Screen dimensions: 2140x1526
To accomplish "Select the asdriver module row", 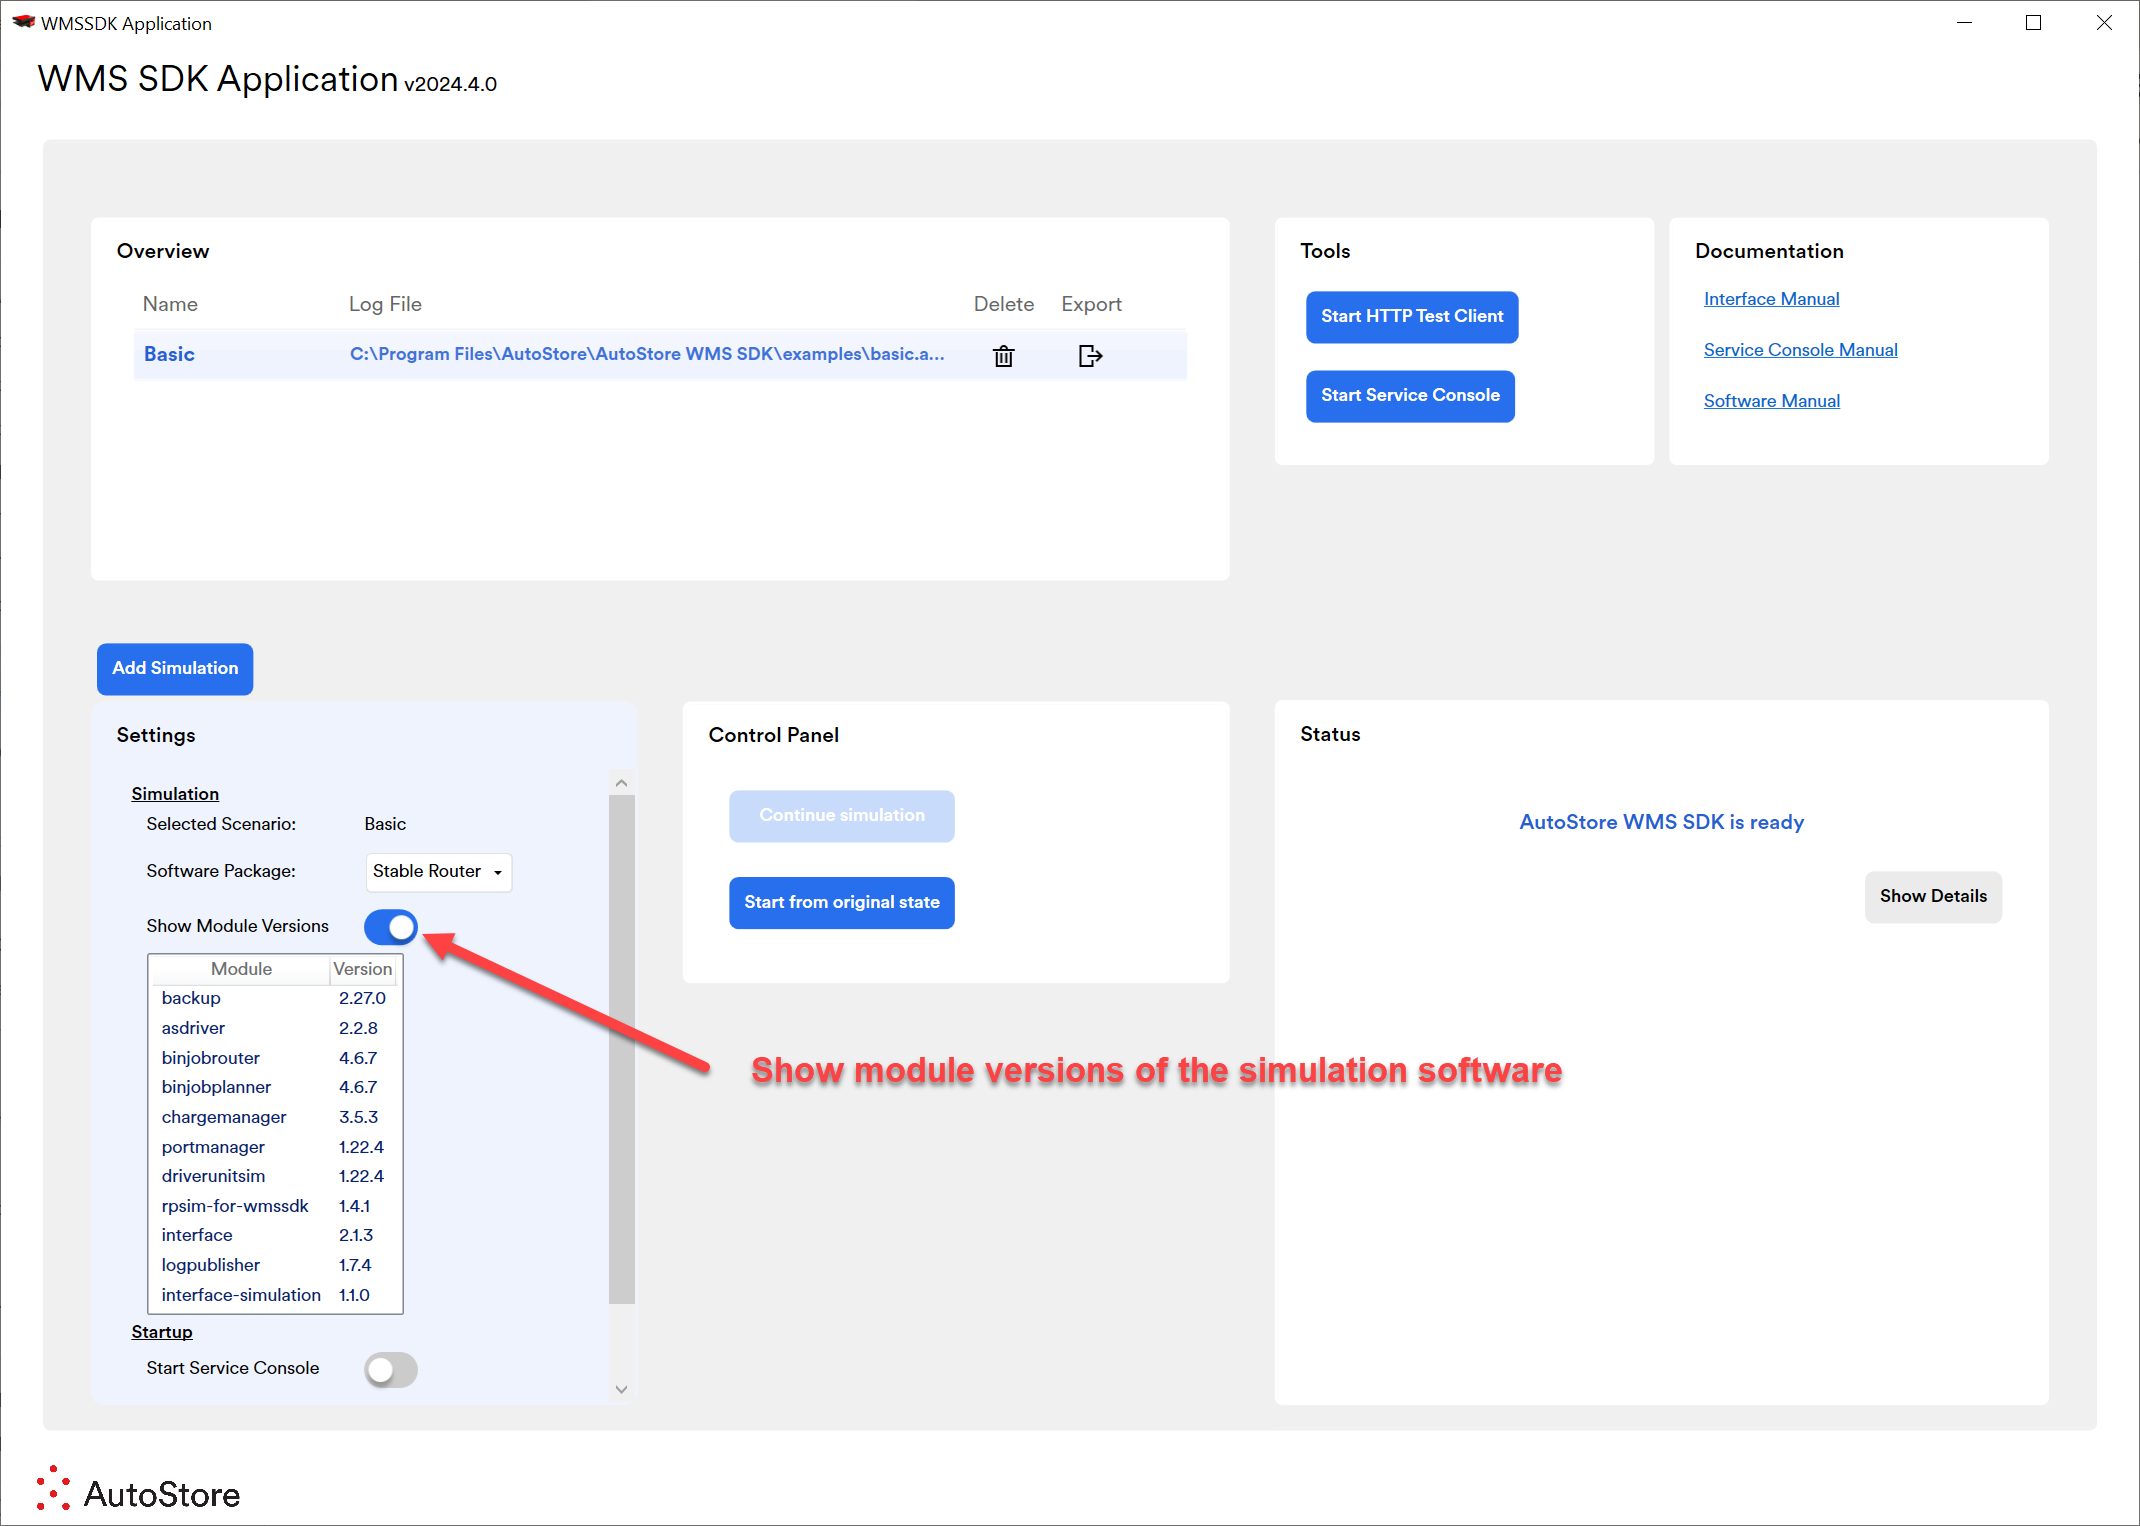I will click(x=275, y=1028).
